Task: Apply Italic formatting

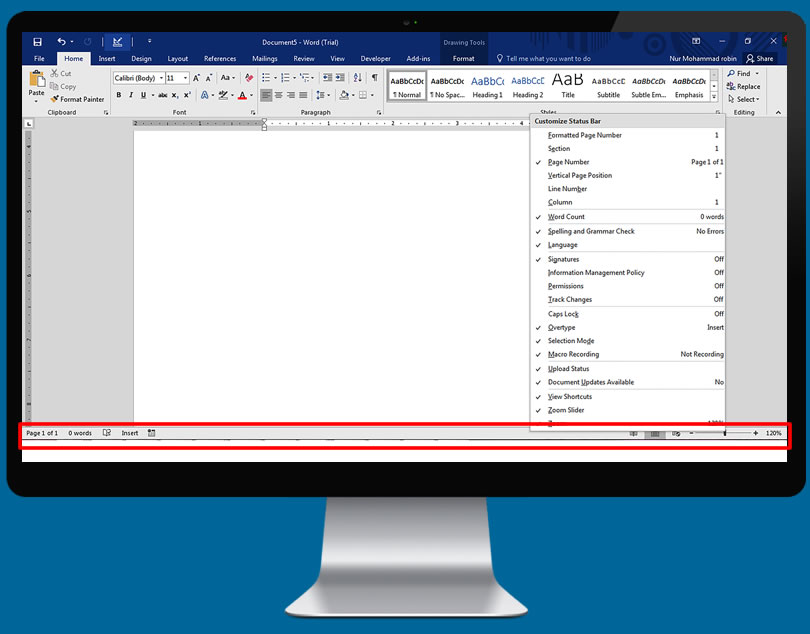Action: coord(131,96)
